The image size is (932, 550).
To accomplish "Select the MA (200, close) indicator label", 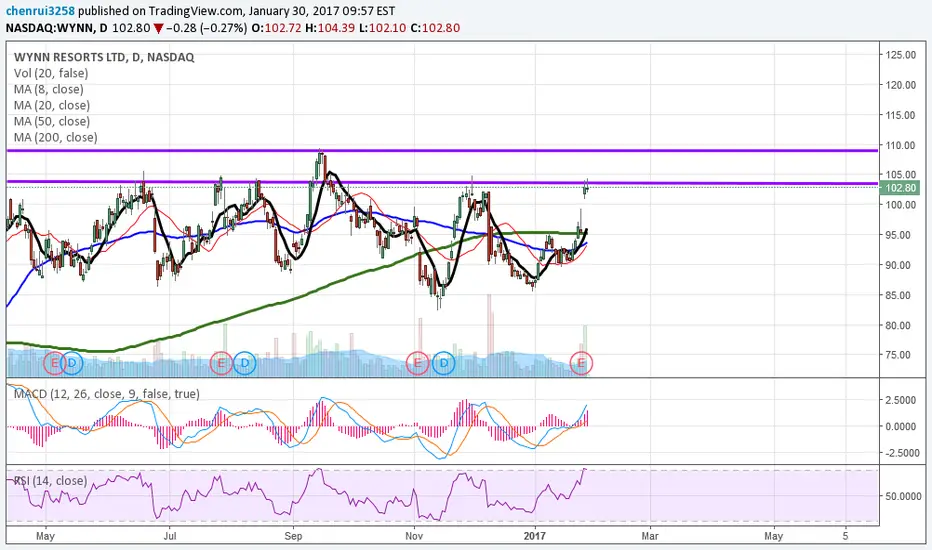I will pyautogui.click(x=55, y=137).
